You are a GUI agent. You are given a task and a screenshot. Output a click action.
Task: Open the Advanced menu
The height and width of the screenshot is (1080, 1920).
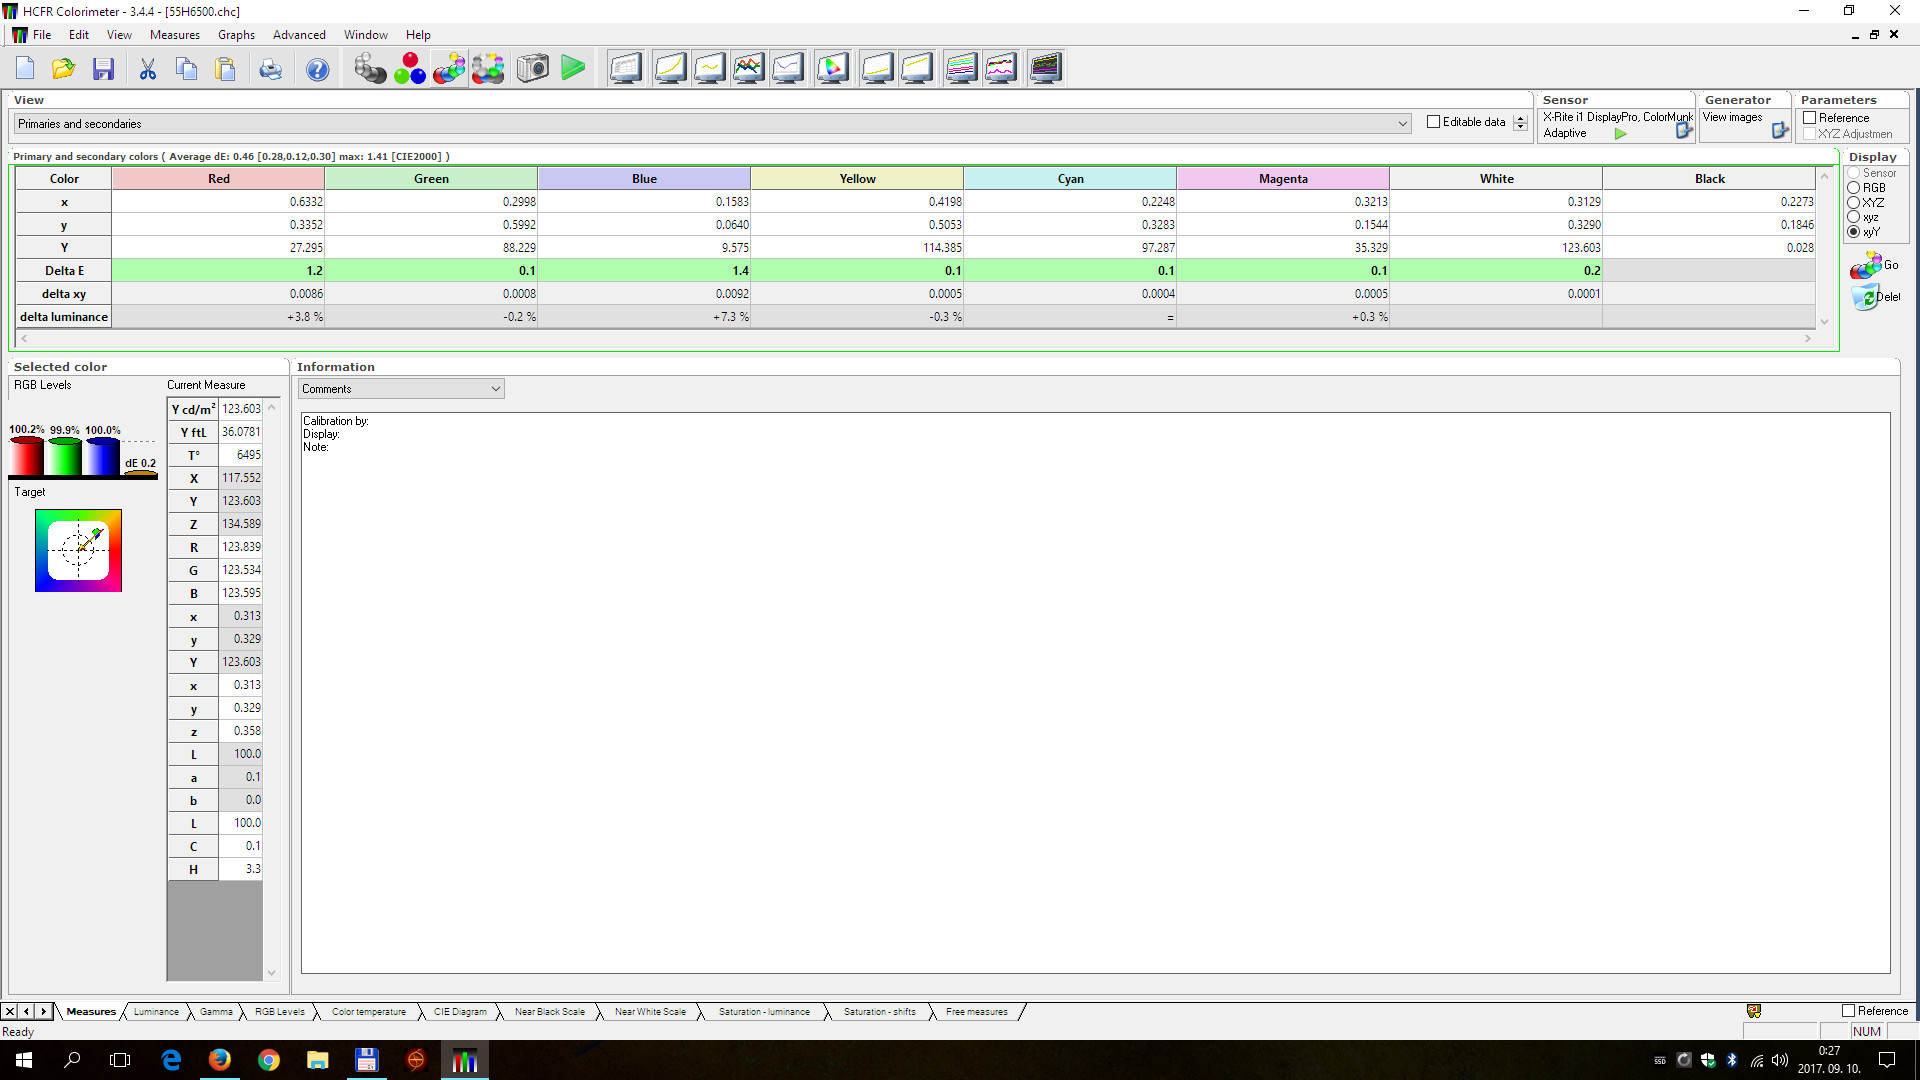[x=299, y=35]
